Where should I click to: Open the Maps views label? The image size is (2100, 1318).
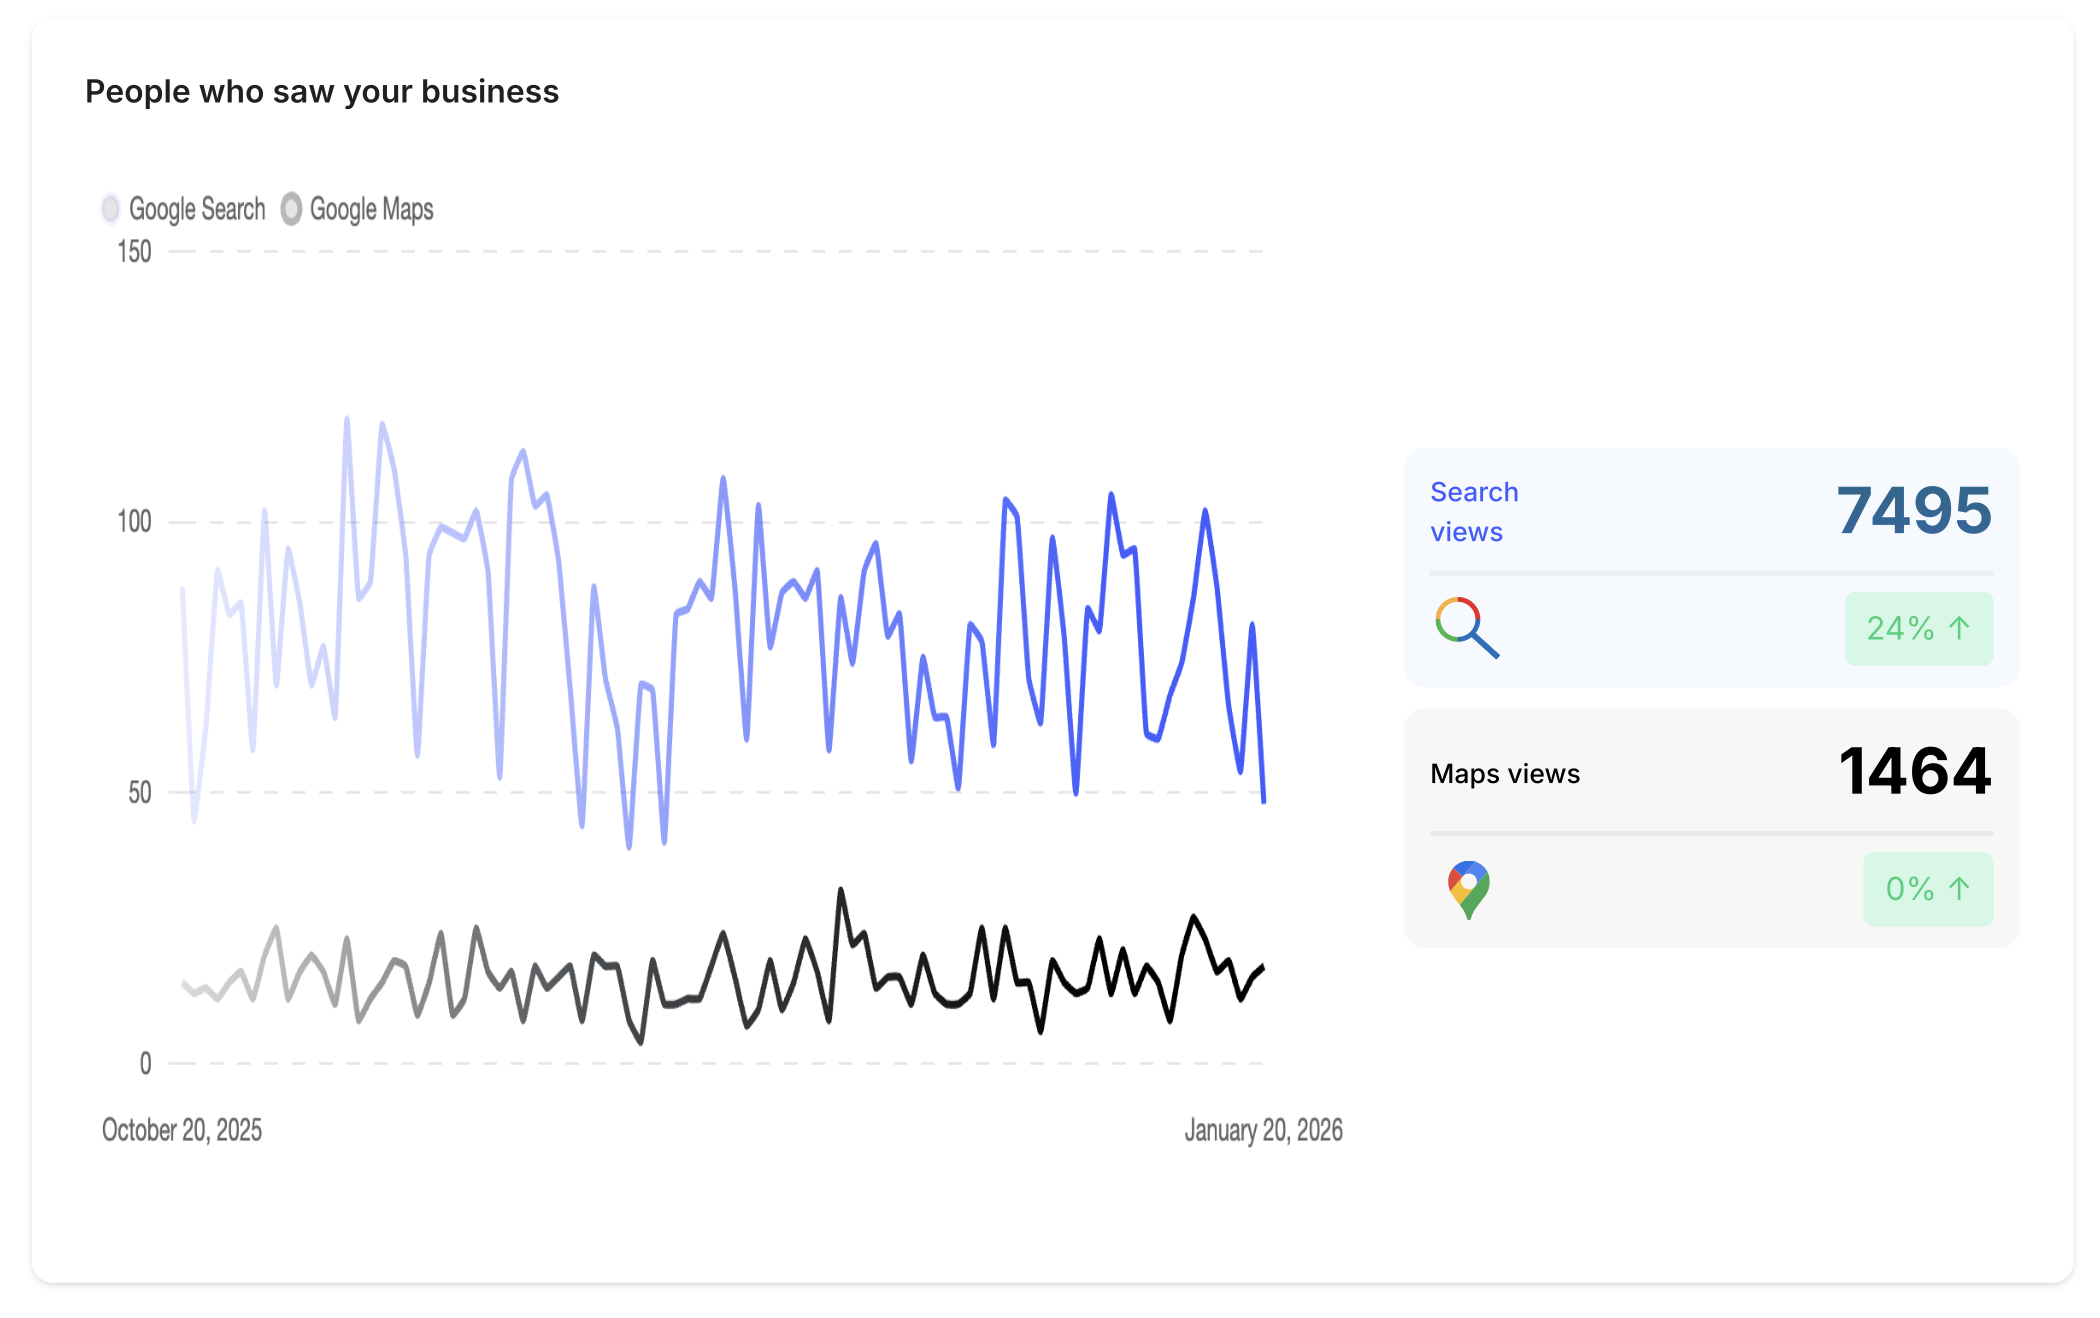tap(1505, 773)
